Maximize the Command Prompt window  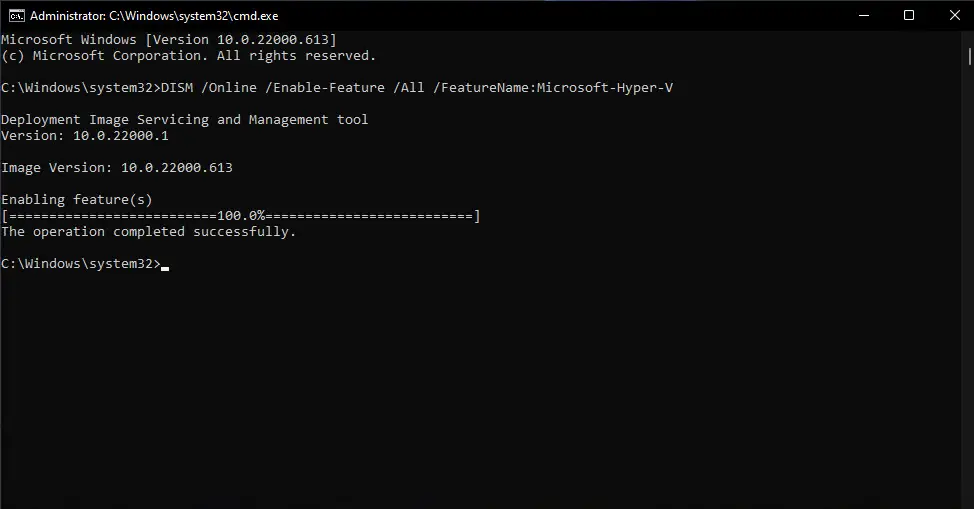(x=908, y=15)
